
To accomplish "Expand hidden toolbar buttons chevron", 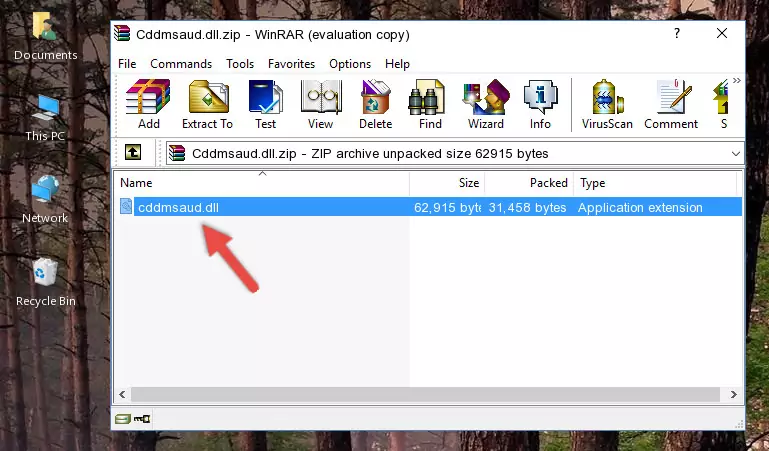I will tap(737, 80).
